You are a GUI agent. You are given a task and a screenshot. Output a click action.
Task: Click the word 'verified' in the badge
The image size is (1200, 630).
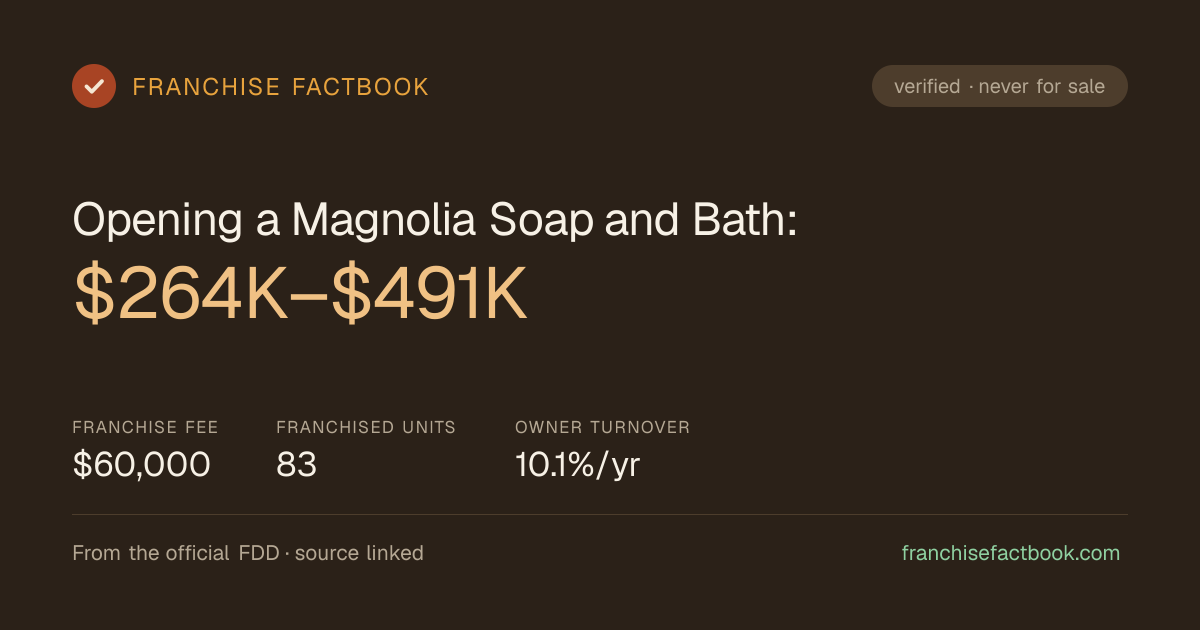click(927, 86)
